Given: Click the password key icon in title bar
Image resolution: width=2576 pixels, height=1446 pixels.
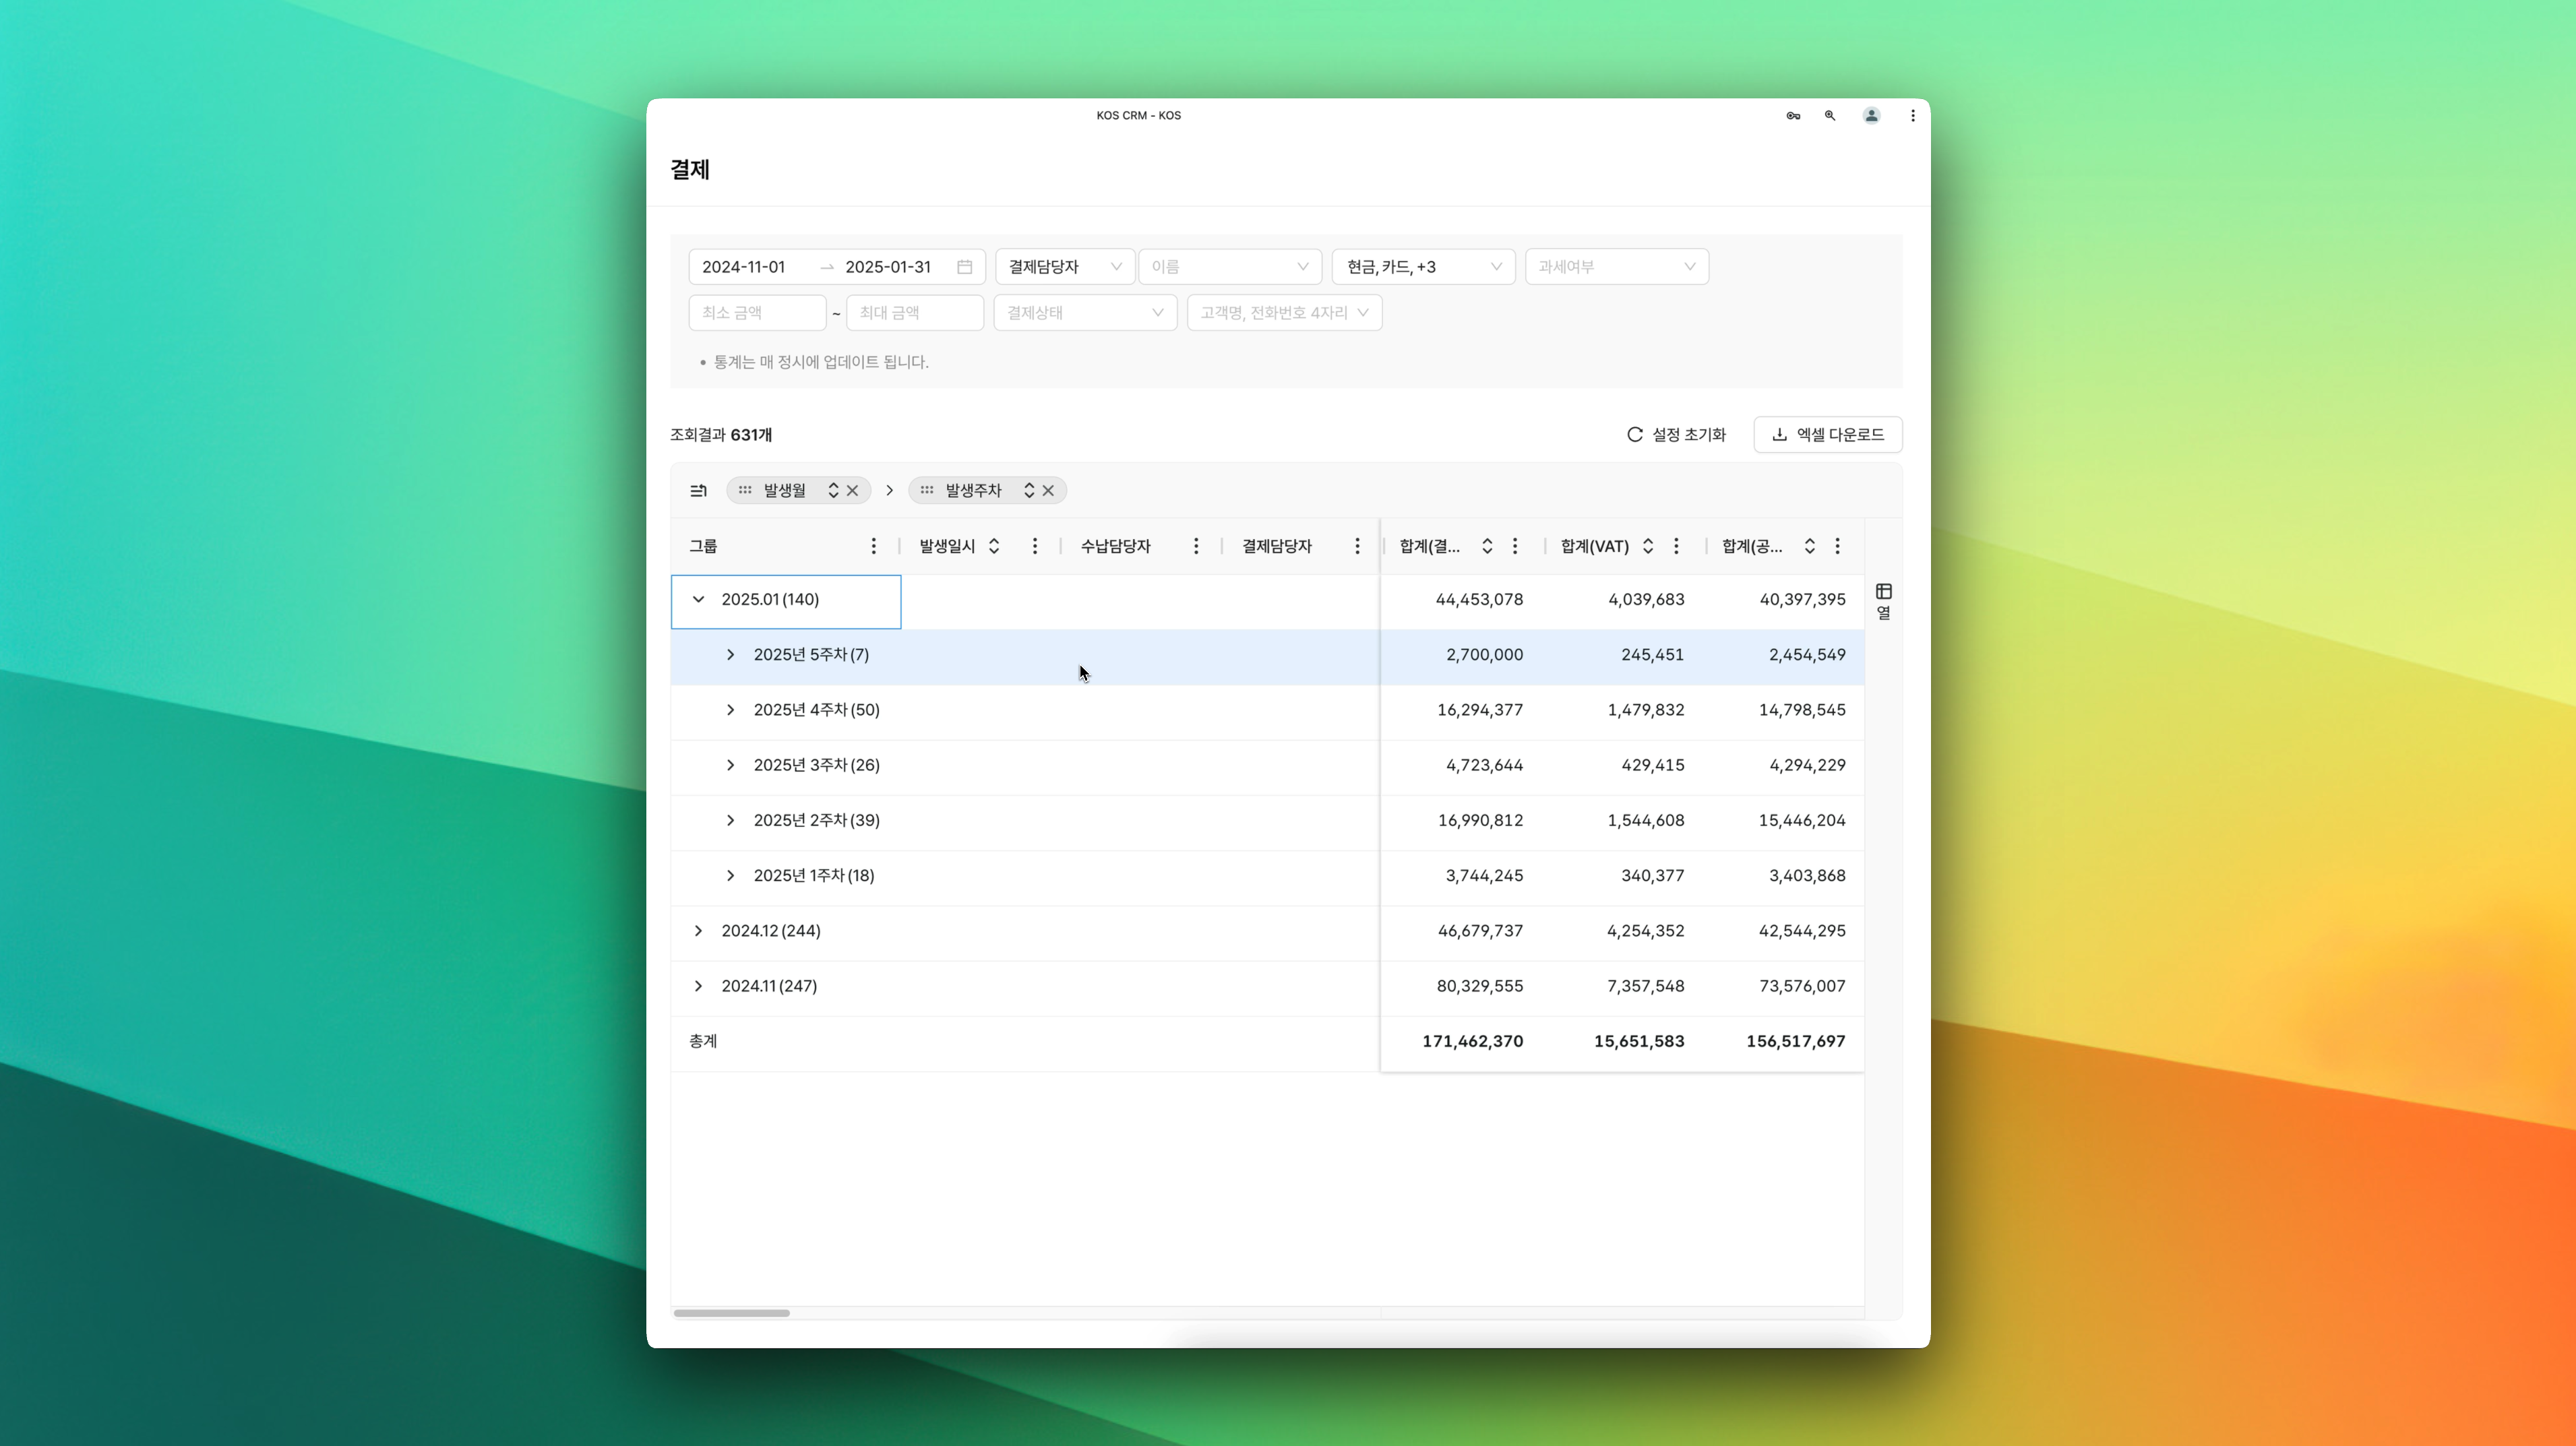Looking at the screenshot, I should [x=1793, y=116].
